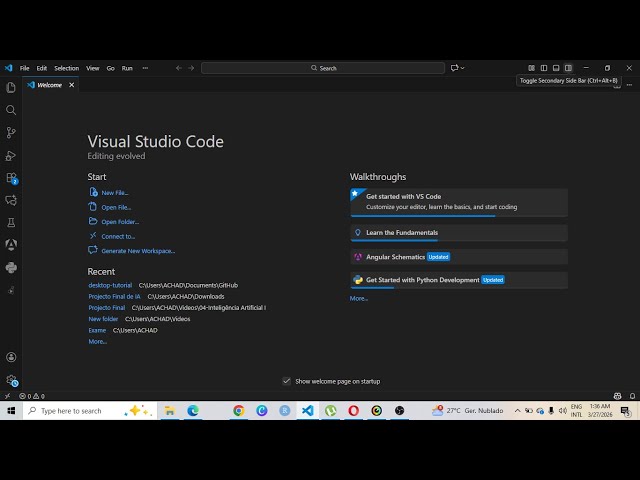Open Copilot status icon in status bar
Viewport: 640px width, 480px height.
point(617,396)
